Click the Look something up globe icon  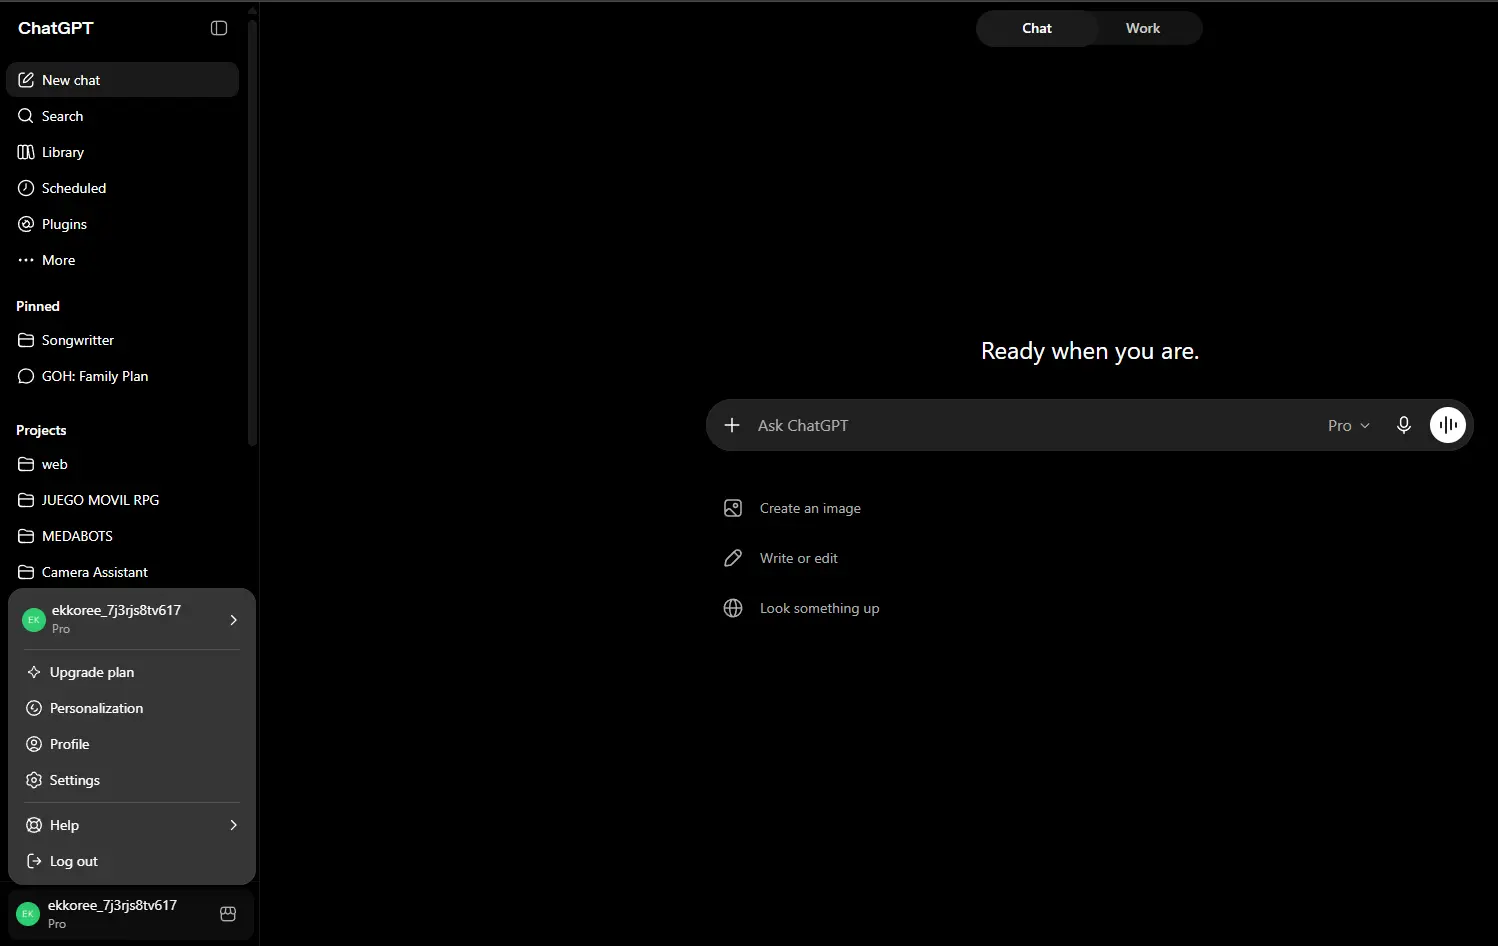[733, 608]
